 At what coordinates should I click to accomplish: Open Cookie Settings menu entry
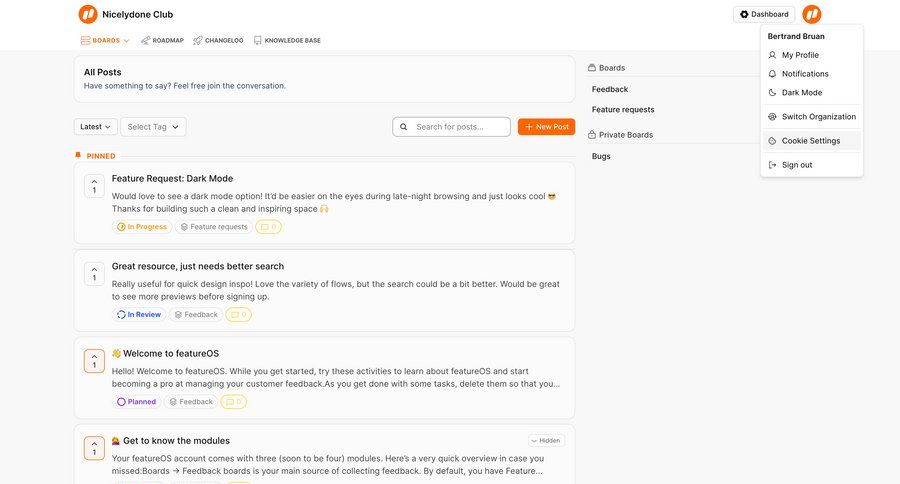810,141
